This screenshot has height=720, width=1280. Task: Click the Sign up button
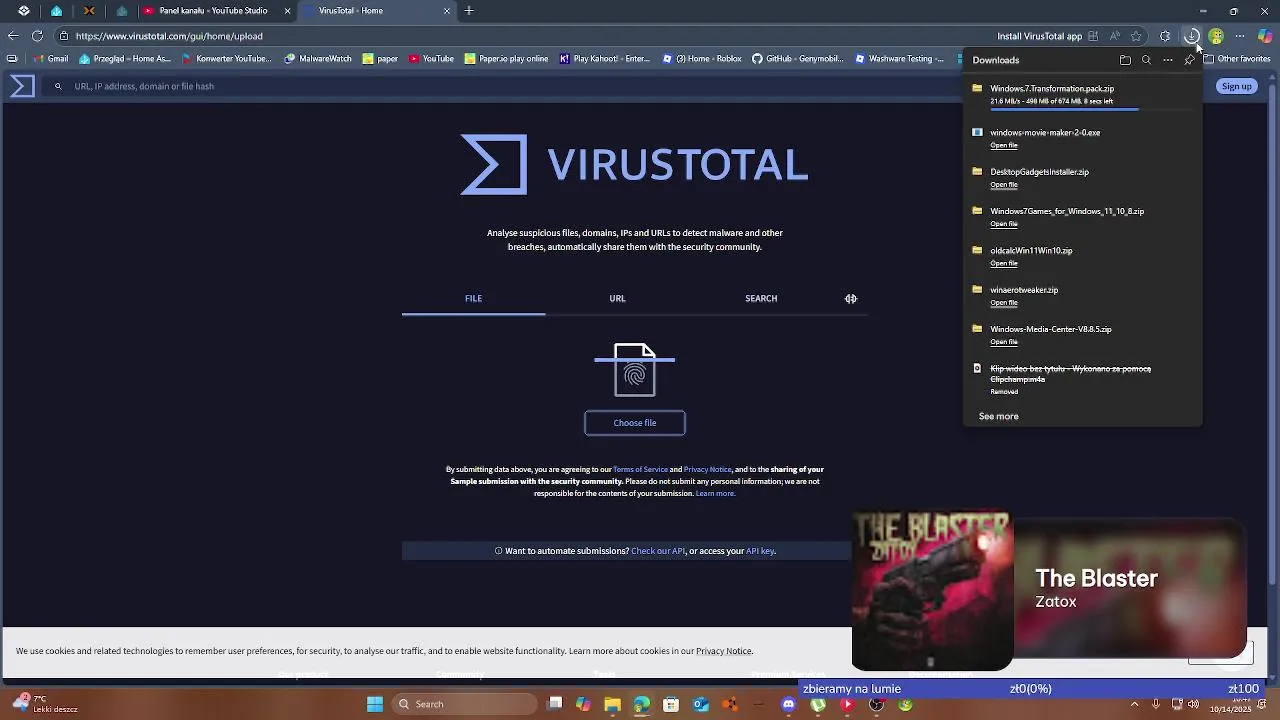tap(1236, 86)
